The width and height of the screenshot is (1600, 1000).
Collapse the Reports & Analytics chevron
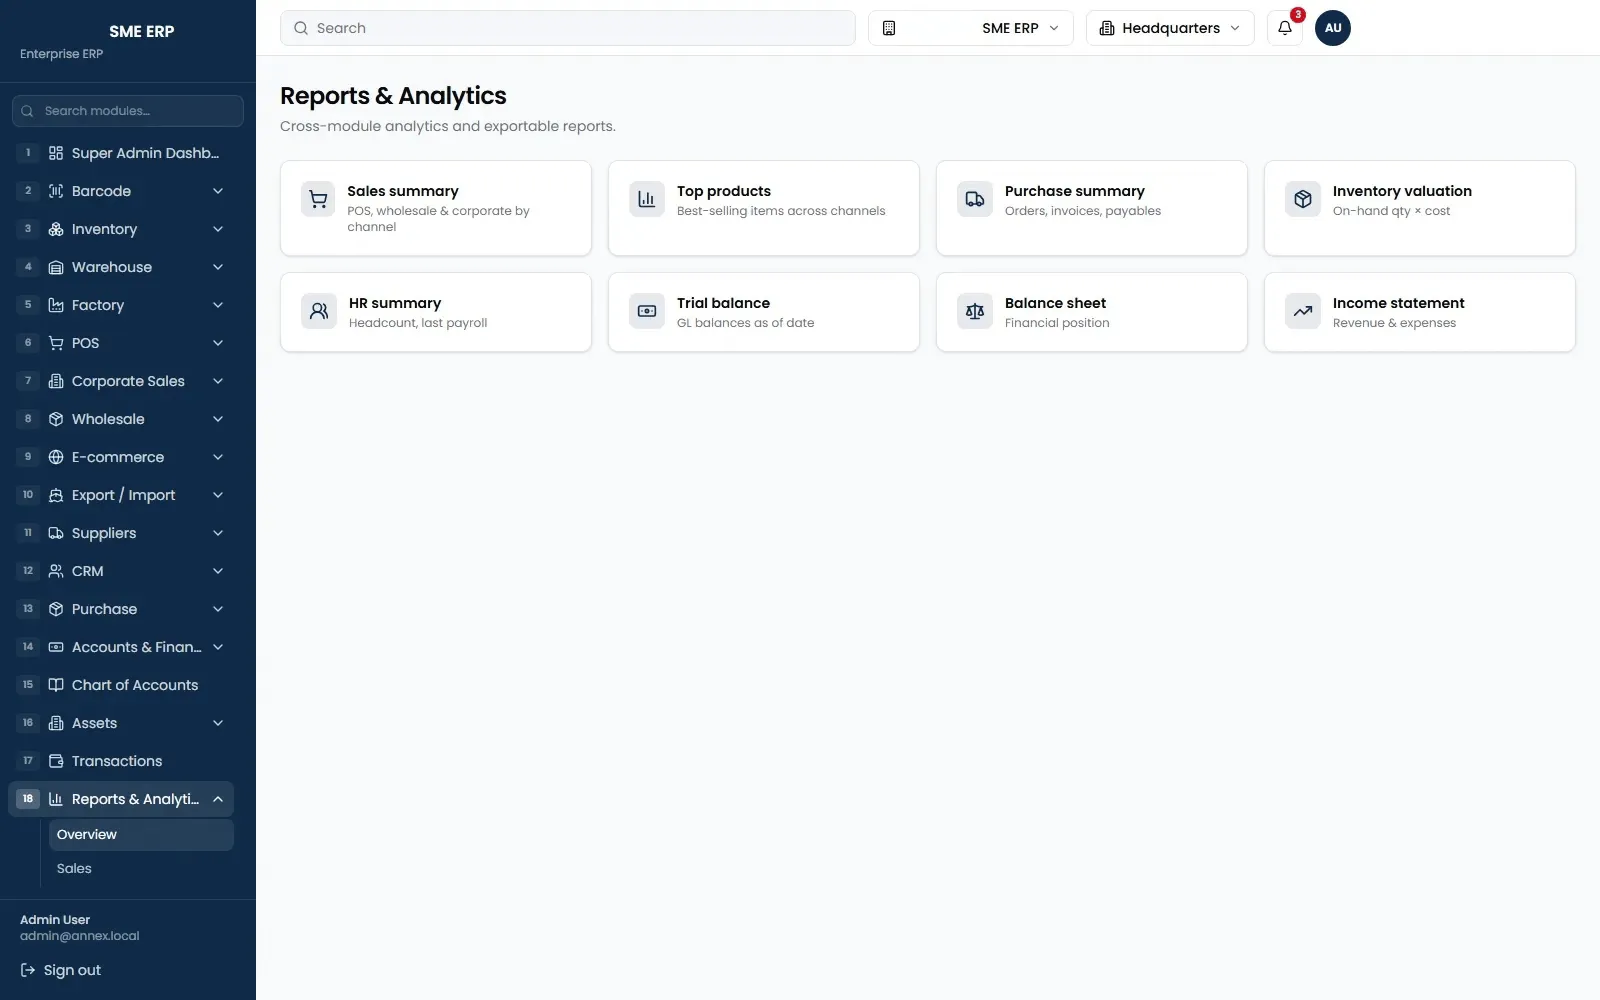(218, 799)
